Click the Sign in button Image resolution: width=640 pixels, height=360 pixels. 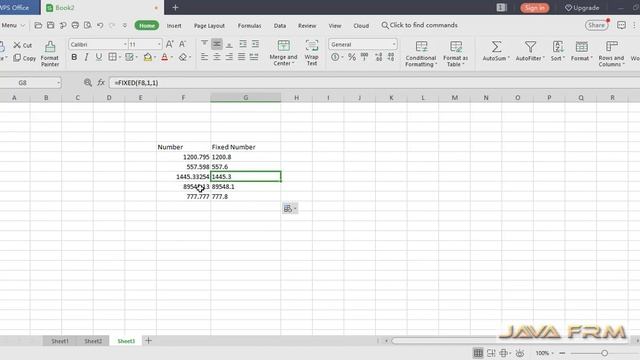pos(534,8)
